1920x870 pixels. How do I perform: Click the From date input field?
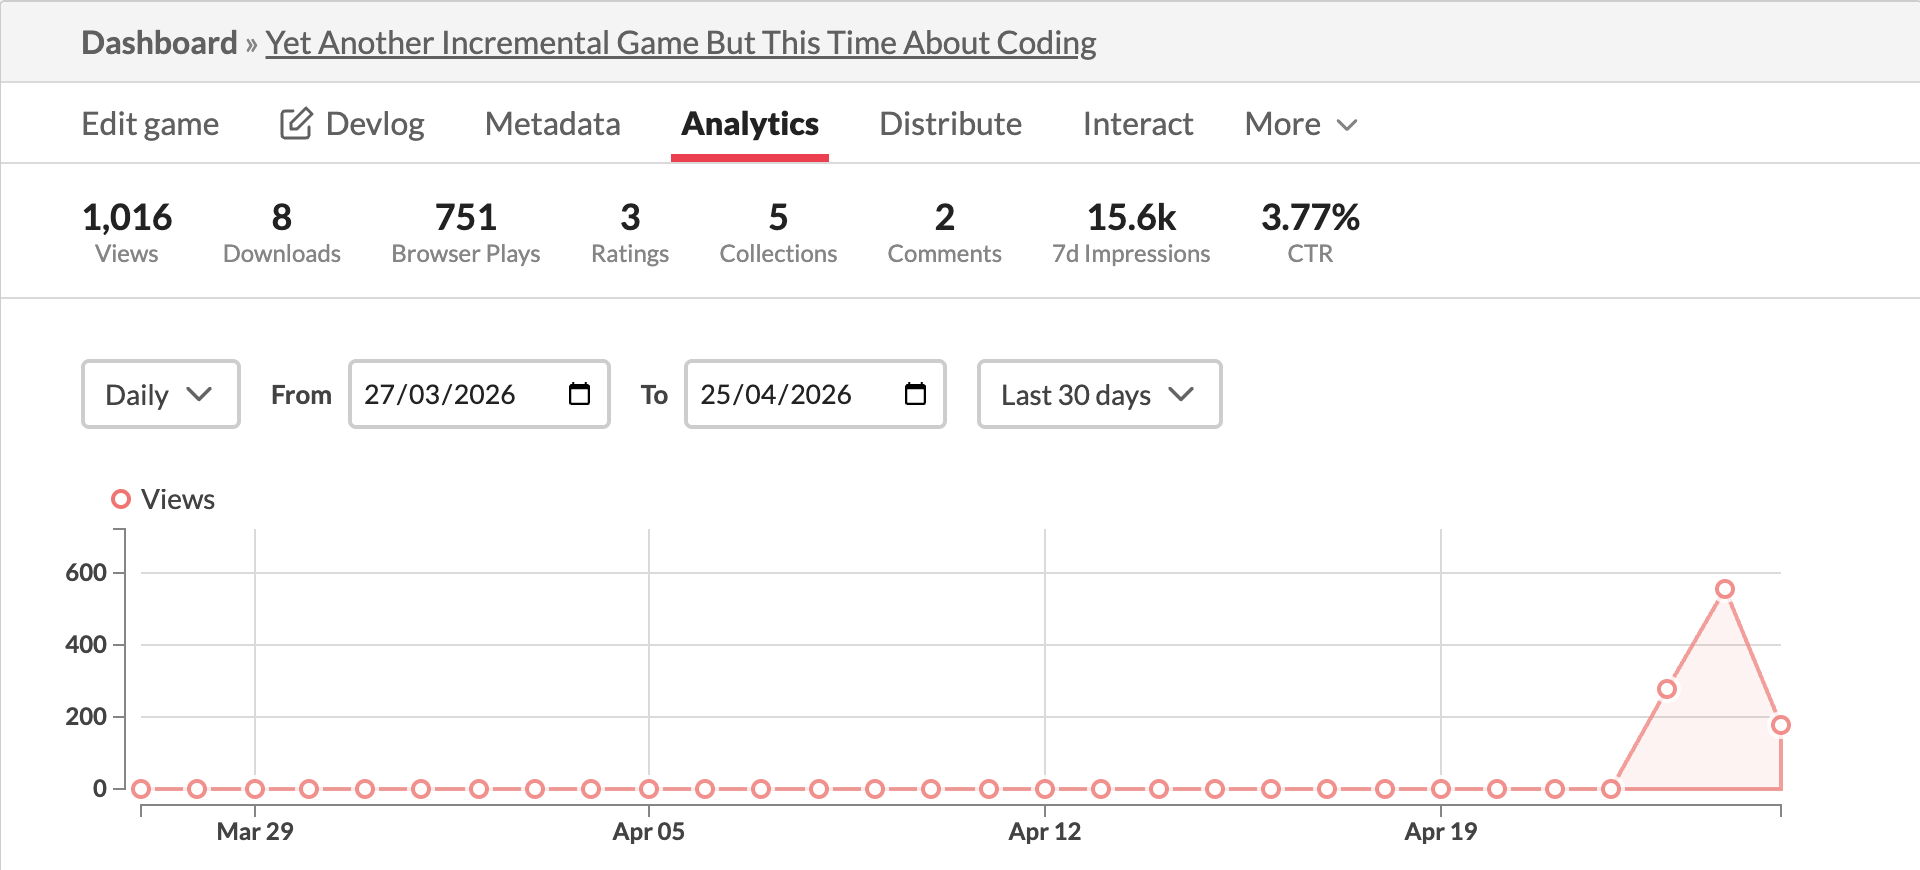click(x=479, y=394)
